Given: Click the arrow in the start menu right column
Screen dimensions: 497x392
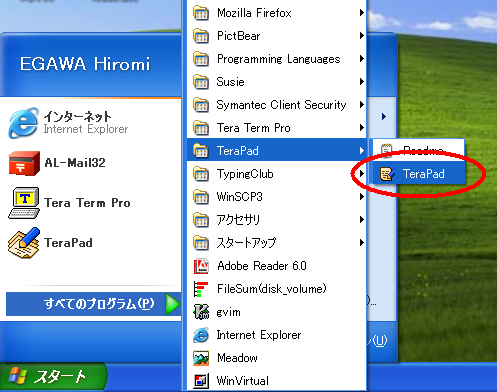Looking at the screenshot, I should click(384, 116).
